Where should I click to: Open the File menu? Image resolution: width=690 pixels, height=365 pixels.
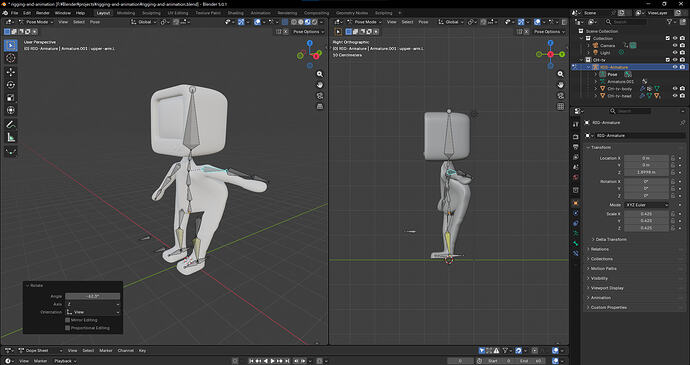(x=15, y=13)
